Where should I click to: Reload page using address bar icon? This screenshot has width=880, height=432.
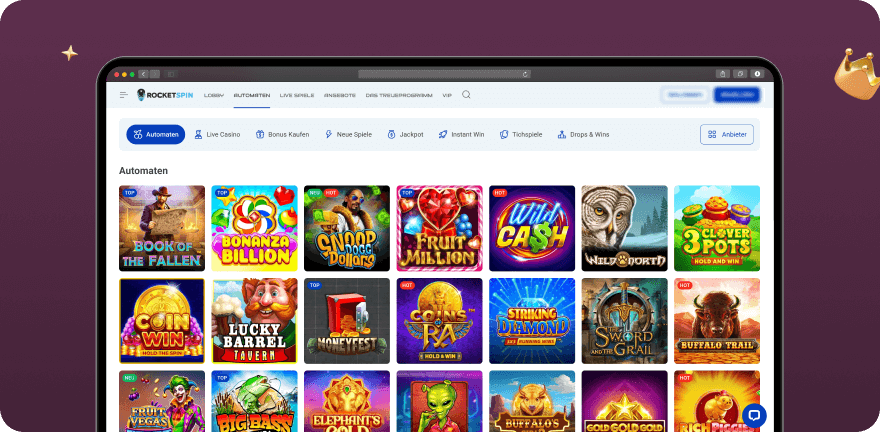[525, 74]
